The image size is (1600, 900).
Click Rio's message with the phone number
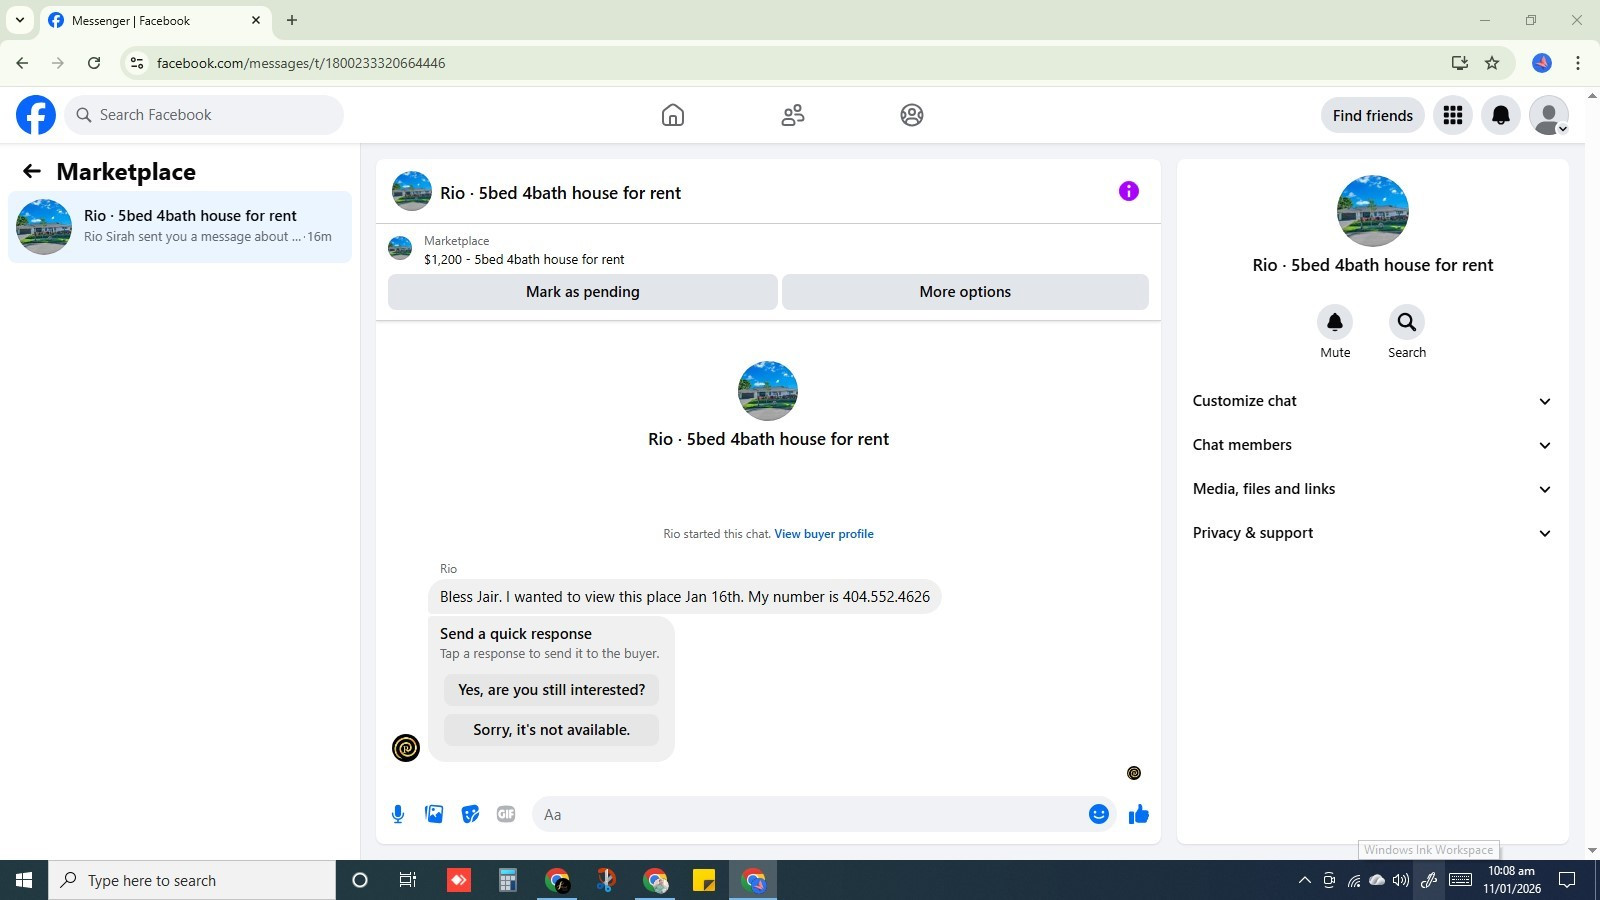click(685, 597)
